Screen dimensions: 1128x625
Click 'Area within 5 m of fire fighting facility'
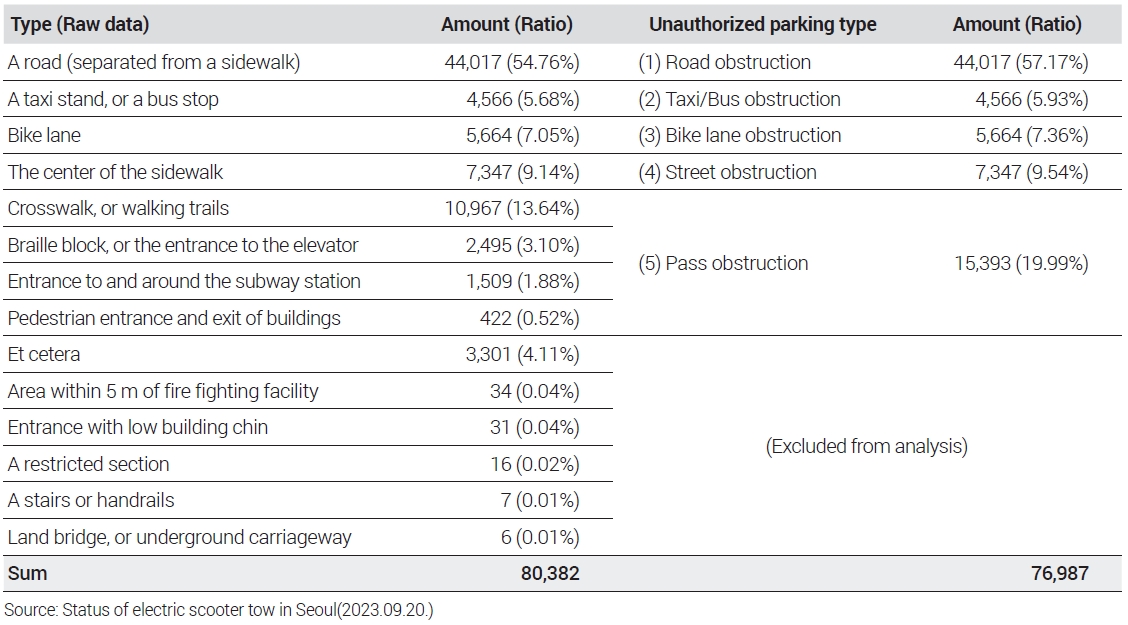[162, 391]
